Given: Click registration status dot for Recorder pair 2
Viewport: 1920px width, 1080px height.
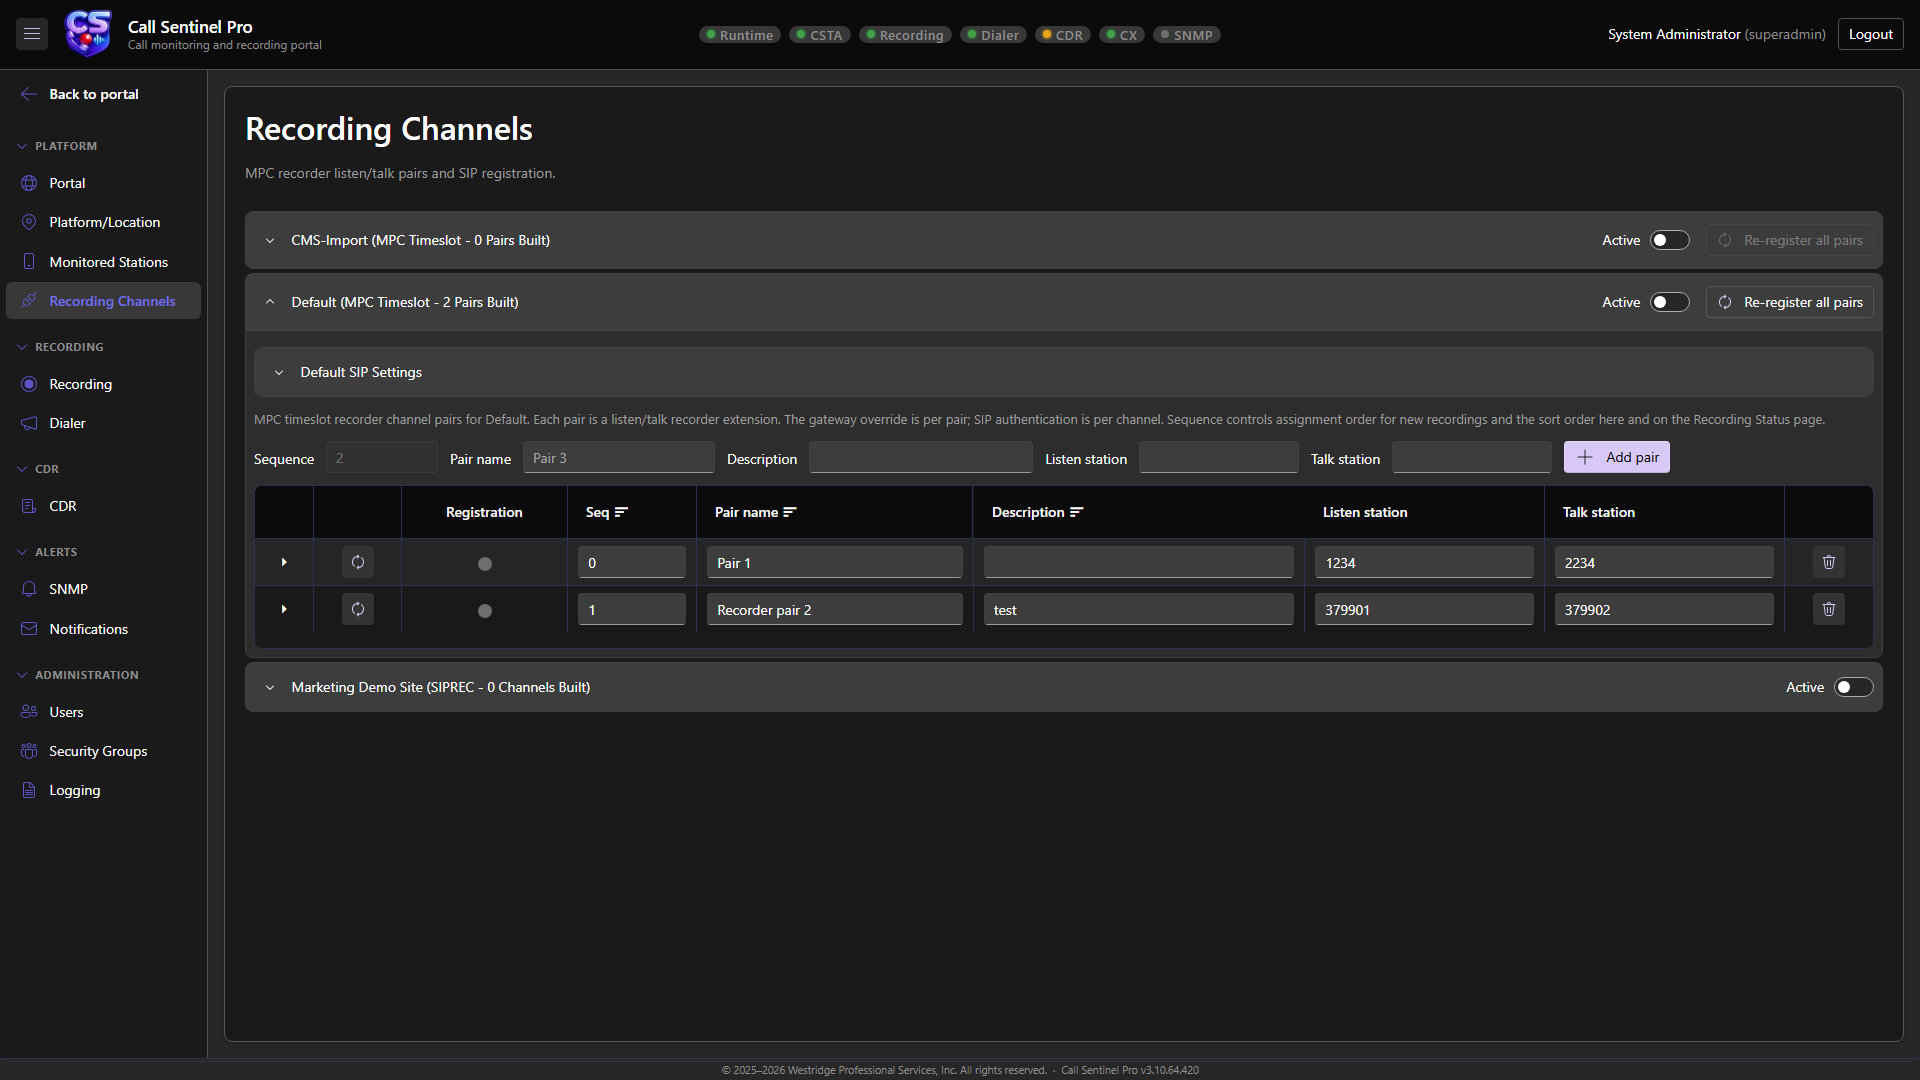Looking at the screenshot, I should (x=485, y=611).
